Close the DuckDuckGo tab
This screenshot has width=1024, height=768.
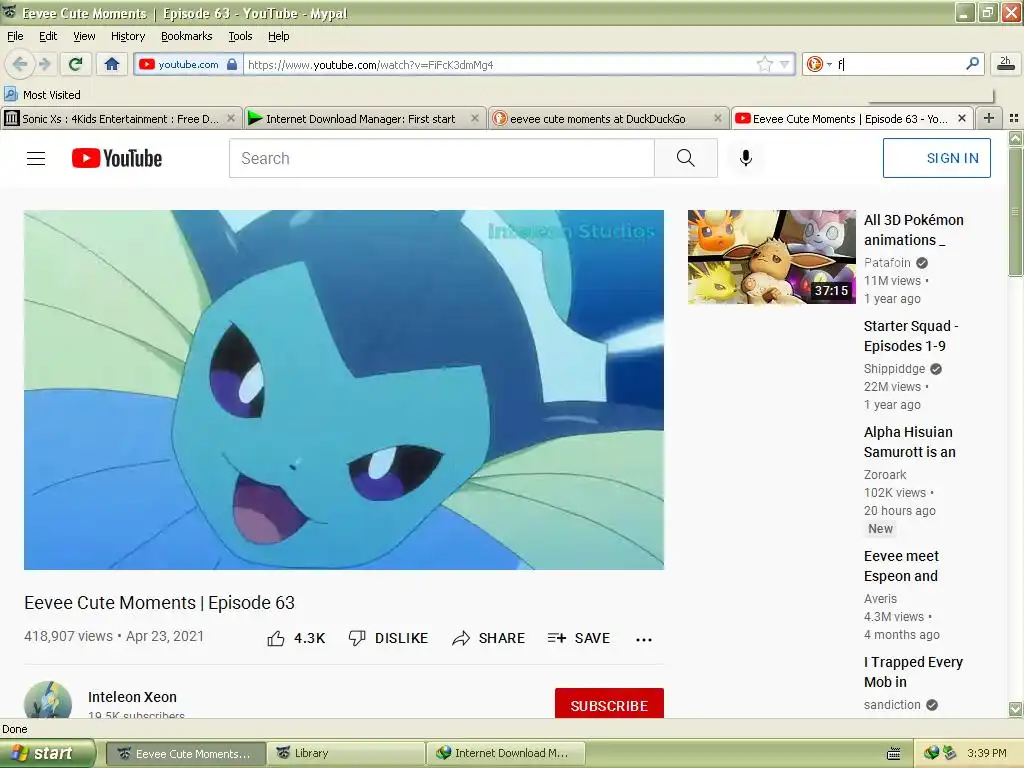tap(718, 118)
